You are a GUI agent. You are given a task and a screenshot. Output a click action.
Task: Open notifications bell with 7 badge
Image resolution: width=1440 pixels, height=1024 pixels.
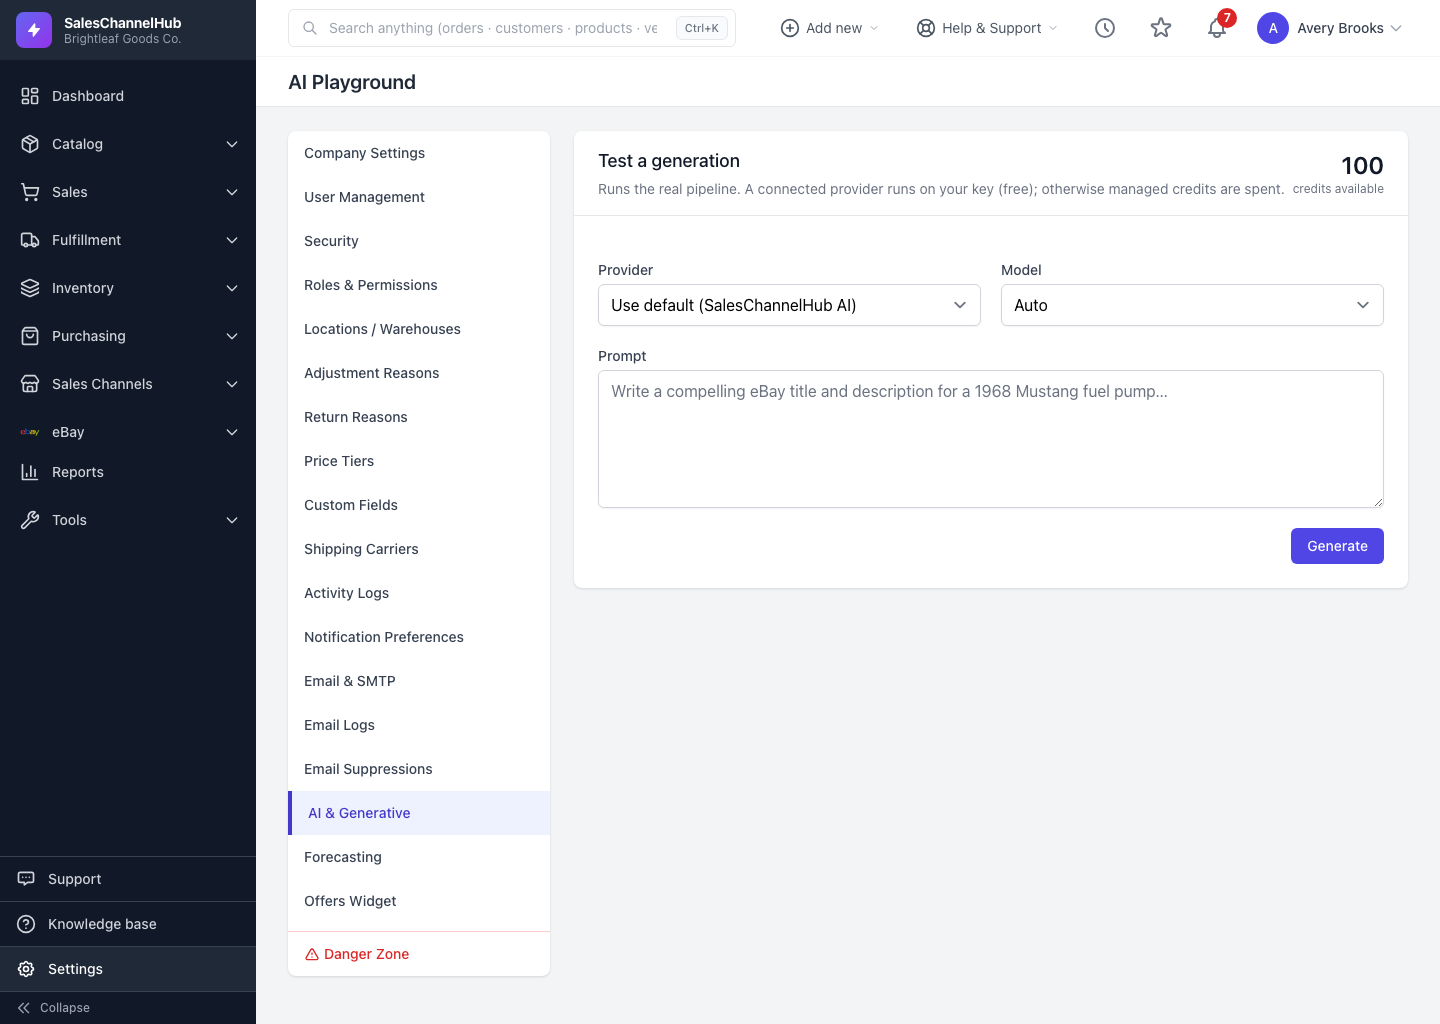(x=1217, y=28)
